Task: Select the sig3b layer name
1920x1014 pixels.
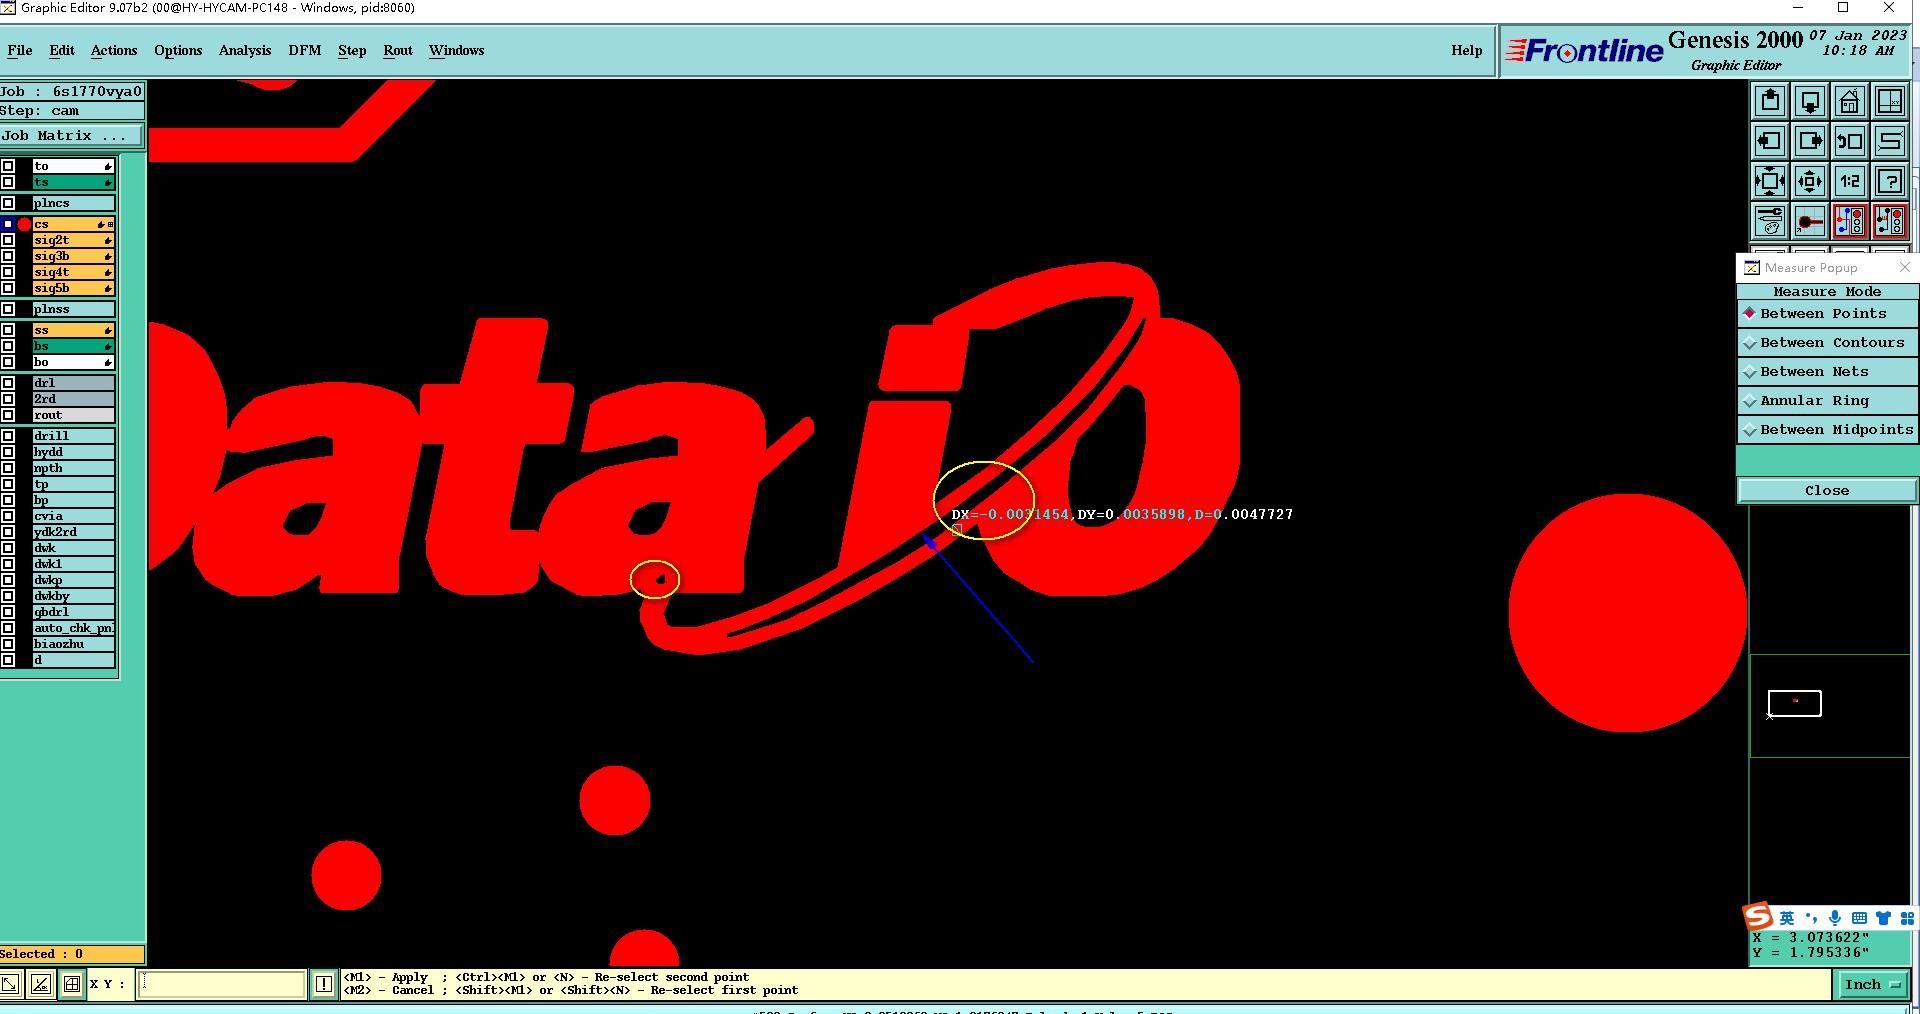Action: point(73,256)
